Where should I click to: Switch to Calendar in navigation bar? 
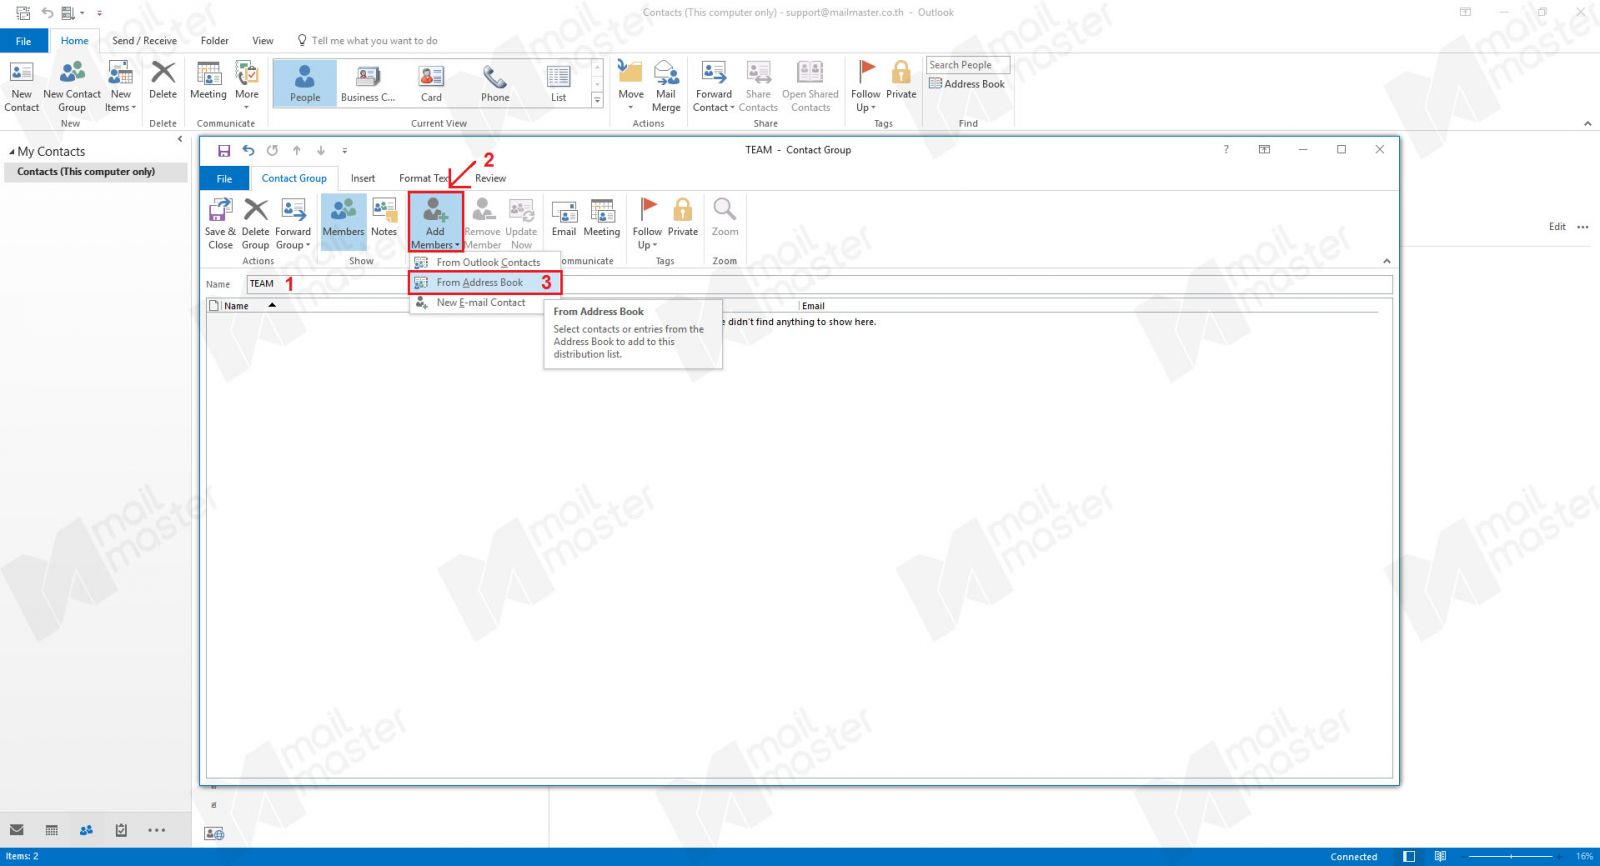[x=52, y=830]
